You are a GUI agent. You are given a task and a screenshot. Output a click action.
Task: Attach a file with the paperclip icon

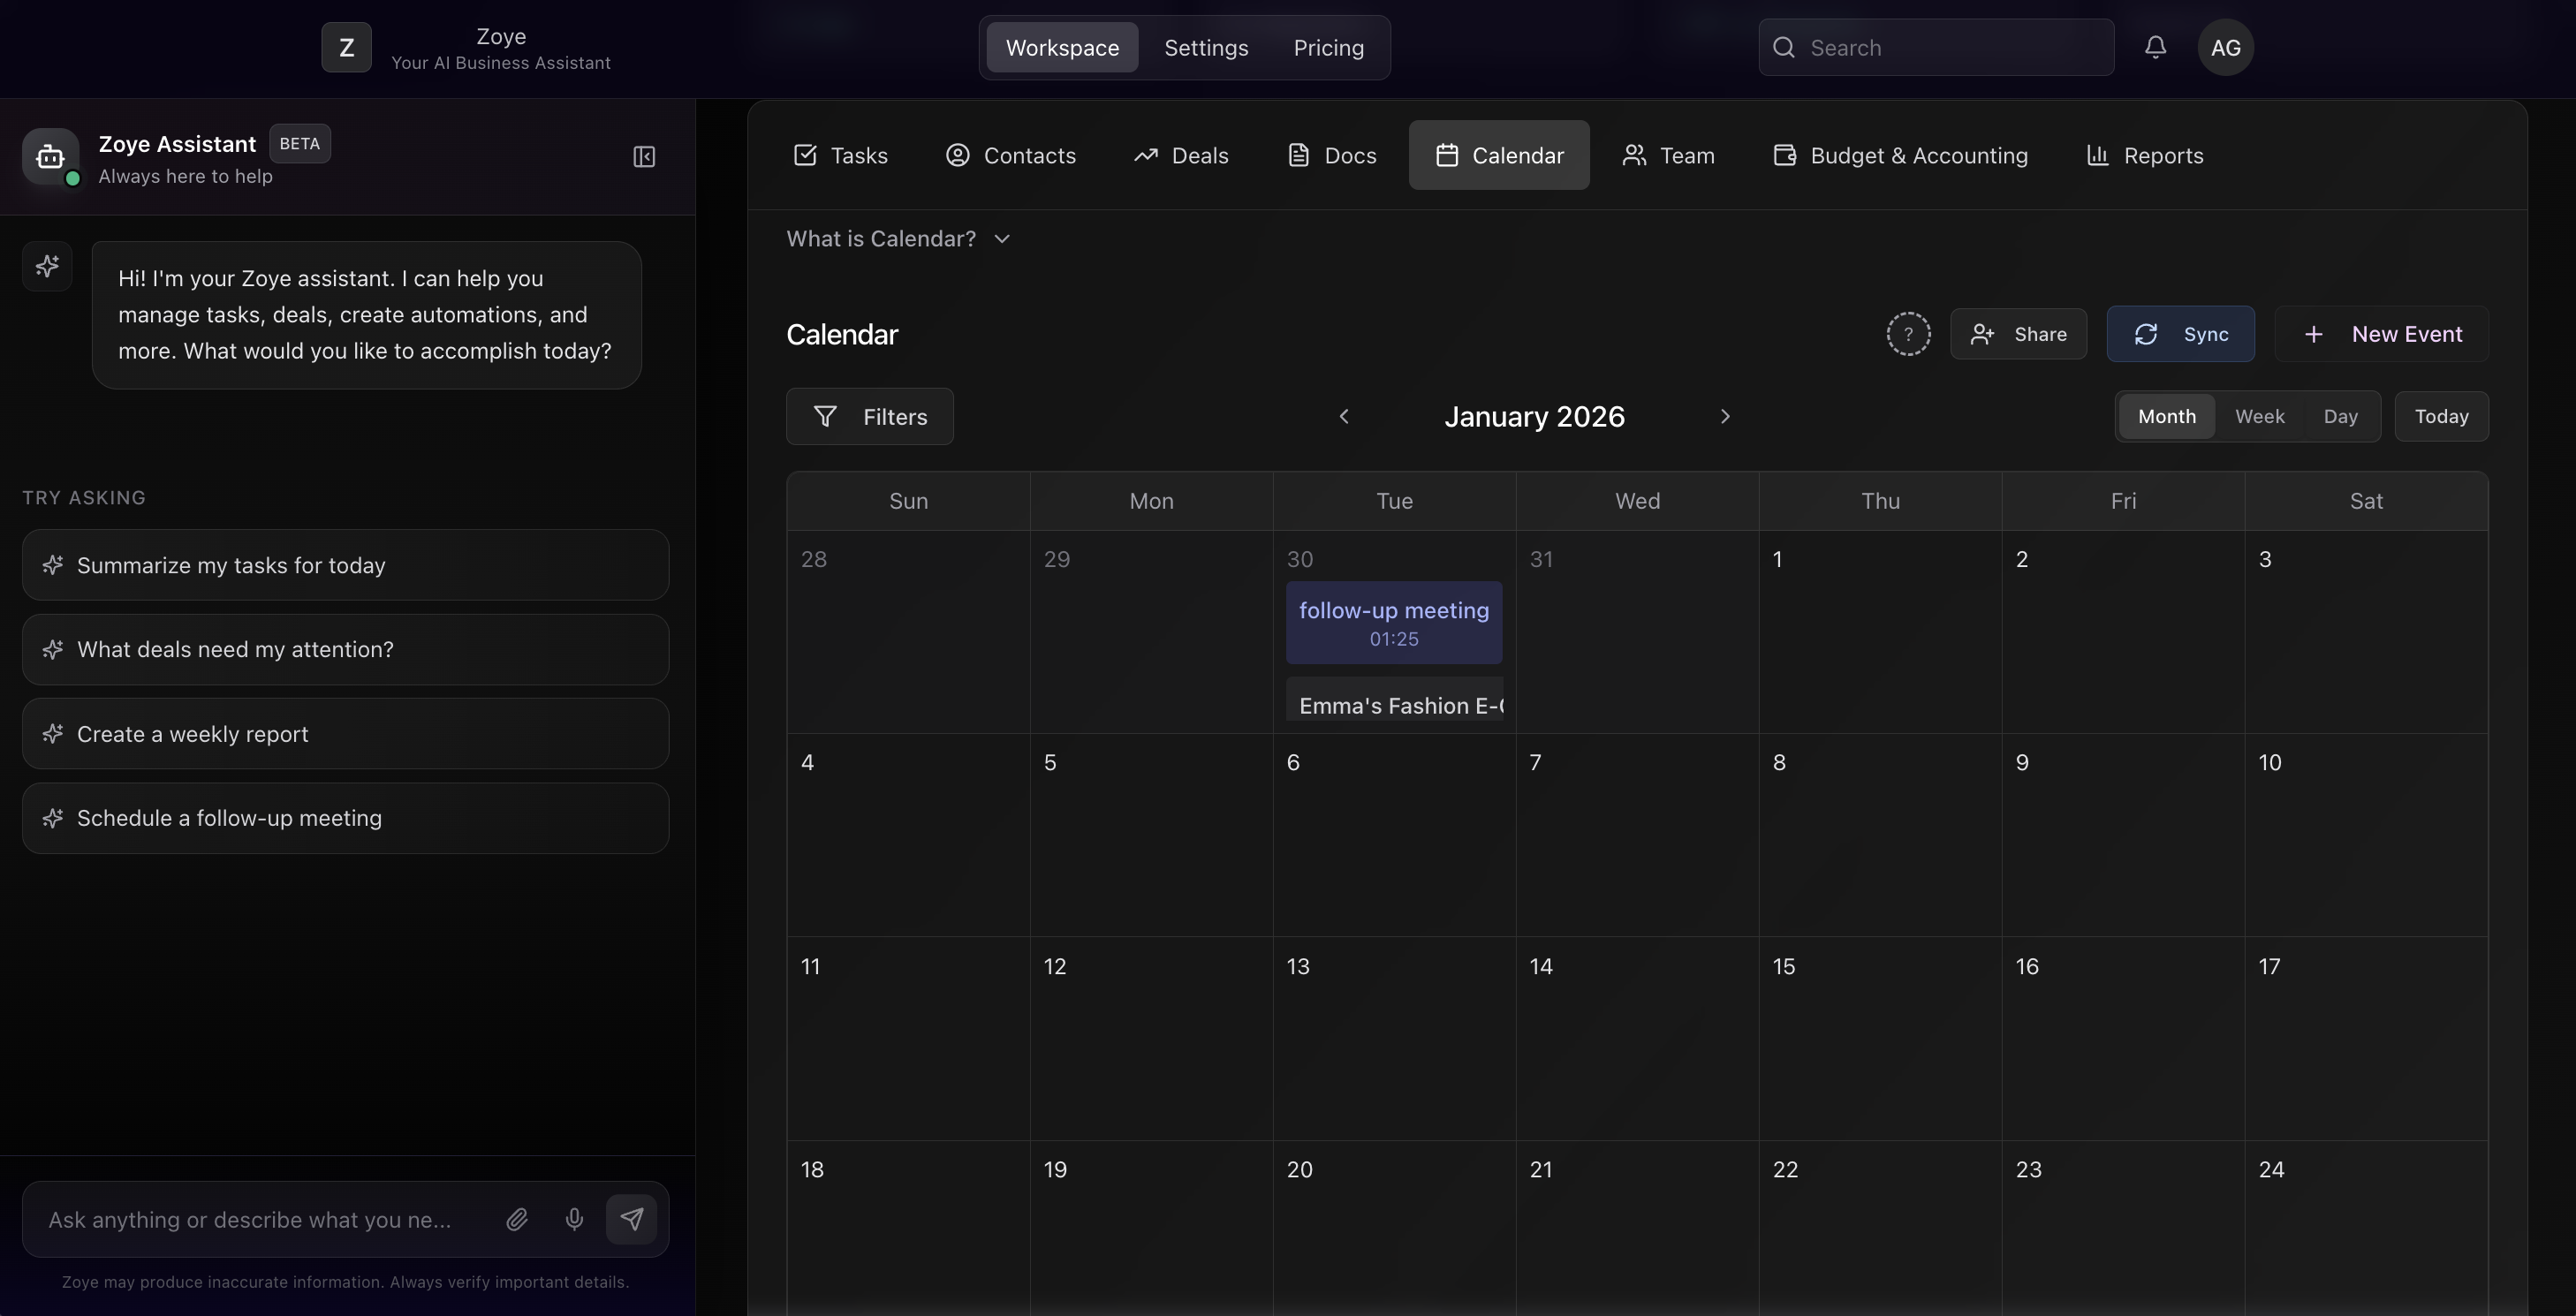tap(517, 1219)
